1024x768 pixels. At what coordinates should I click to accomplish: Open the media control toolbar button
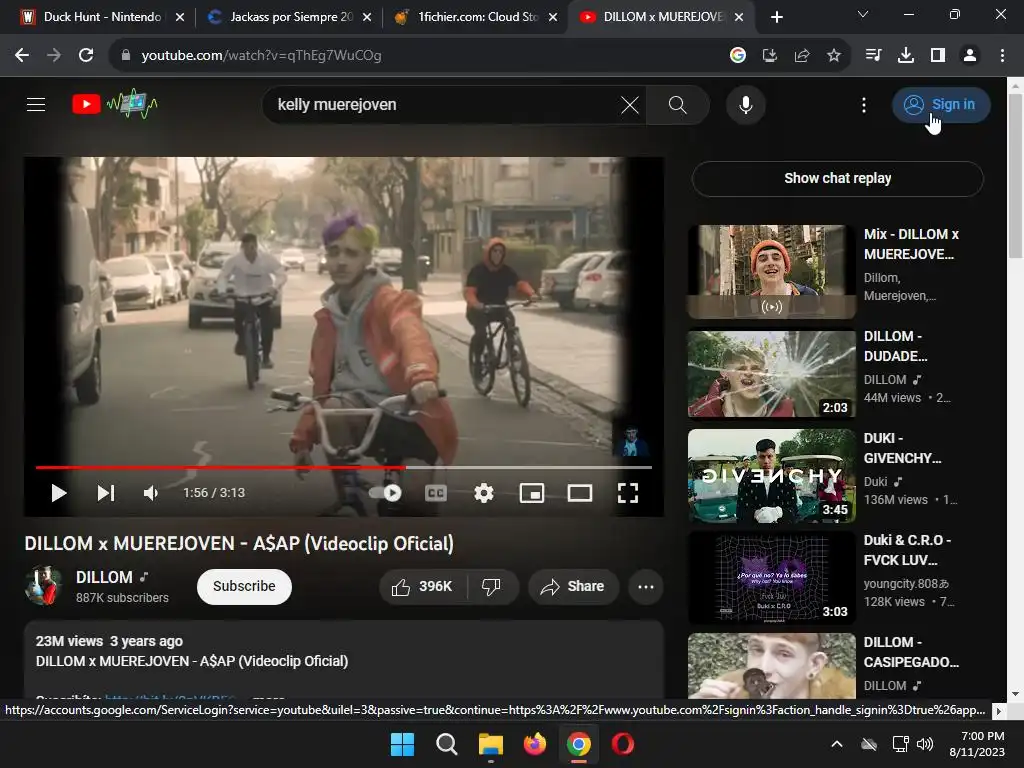pos(873,56)
